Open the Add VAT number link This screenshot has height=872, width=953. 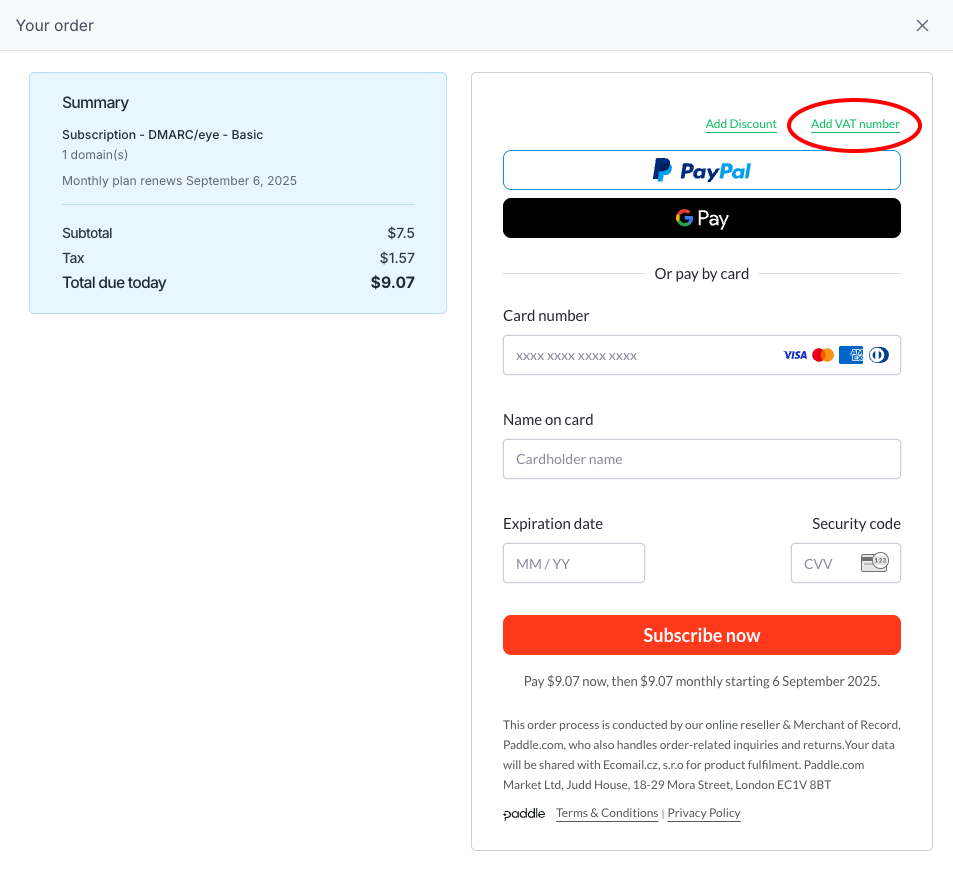coord(855,124)
